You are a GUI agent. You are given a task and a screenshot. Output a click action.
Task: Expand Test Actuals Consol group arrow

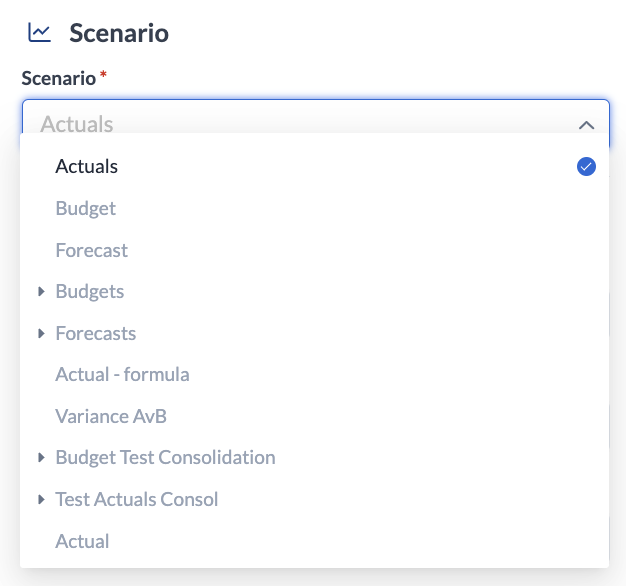(x=42, y=499)
